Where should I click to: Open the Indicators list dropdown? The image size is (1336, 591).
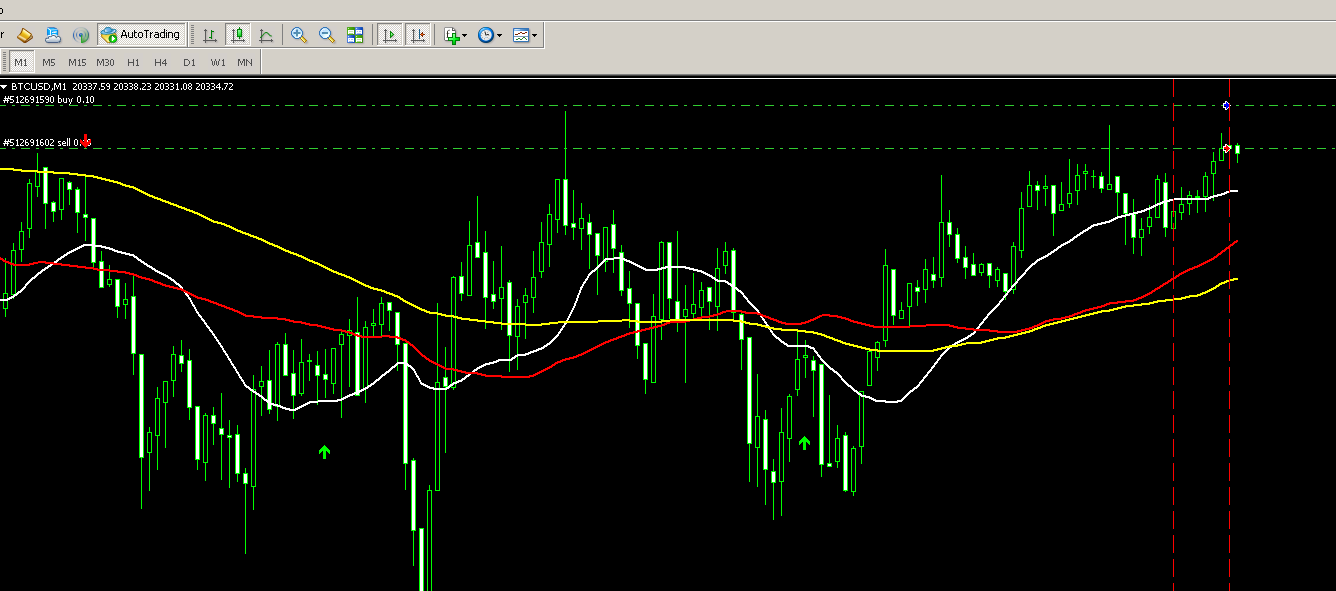coord(455,35)
